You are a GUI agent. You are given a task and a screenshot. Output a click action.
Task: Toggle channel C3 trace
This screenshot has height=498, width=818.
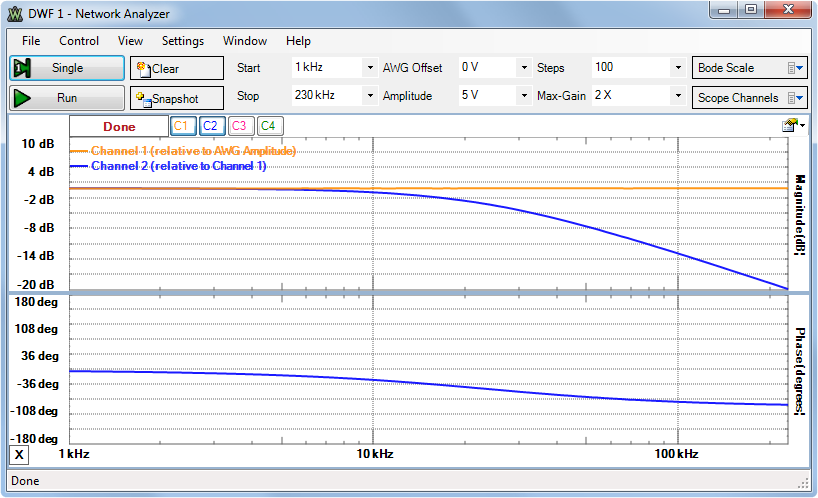click(x=240, y=126)
